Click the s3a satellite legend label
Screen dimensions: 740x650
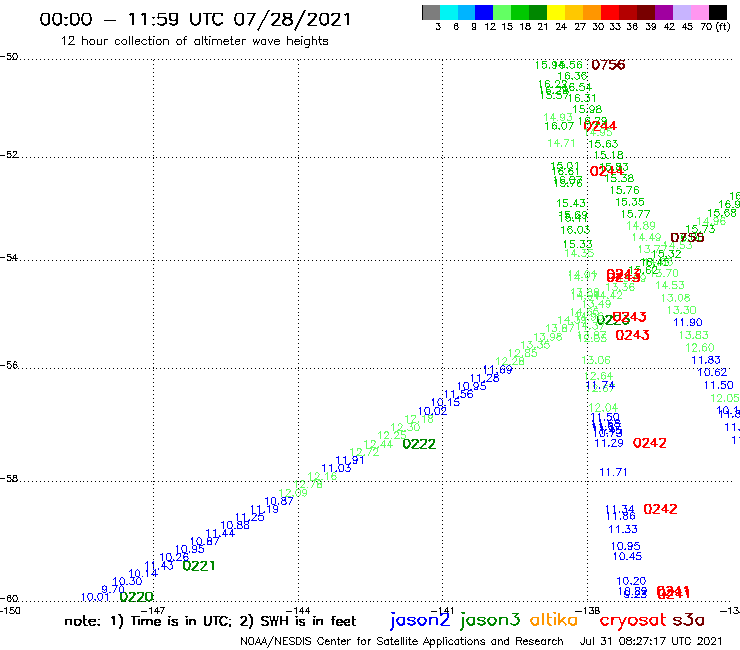point(688,620)
